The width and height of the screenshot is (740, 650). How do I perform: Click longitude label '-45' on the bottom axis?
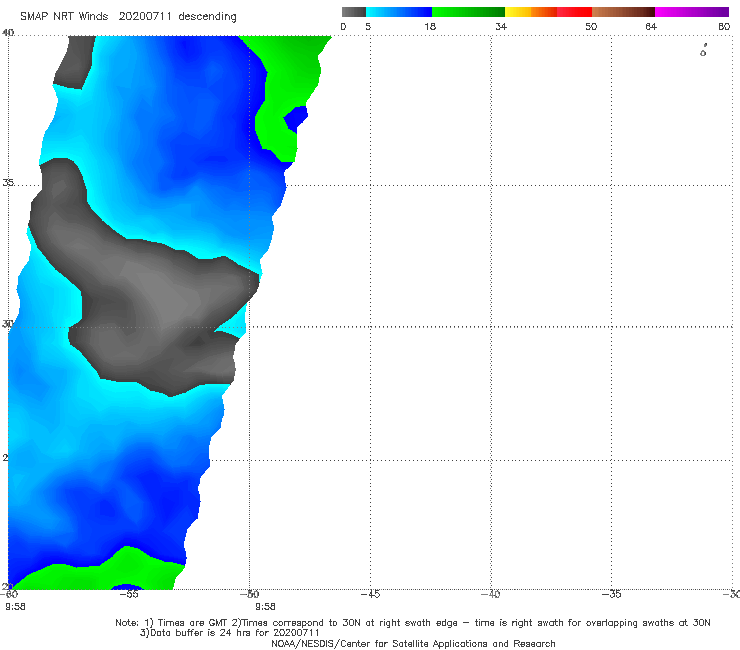(x=370, y=594)
